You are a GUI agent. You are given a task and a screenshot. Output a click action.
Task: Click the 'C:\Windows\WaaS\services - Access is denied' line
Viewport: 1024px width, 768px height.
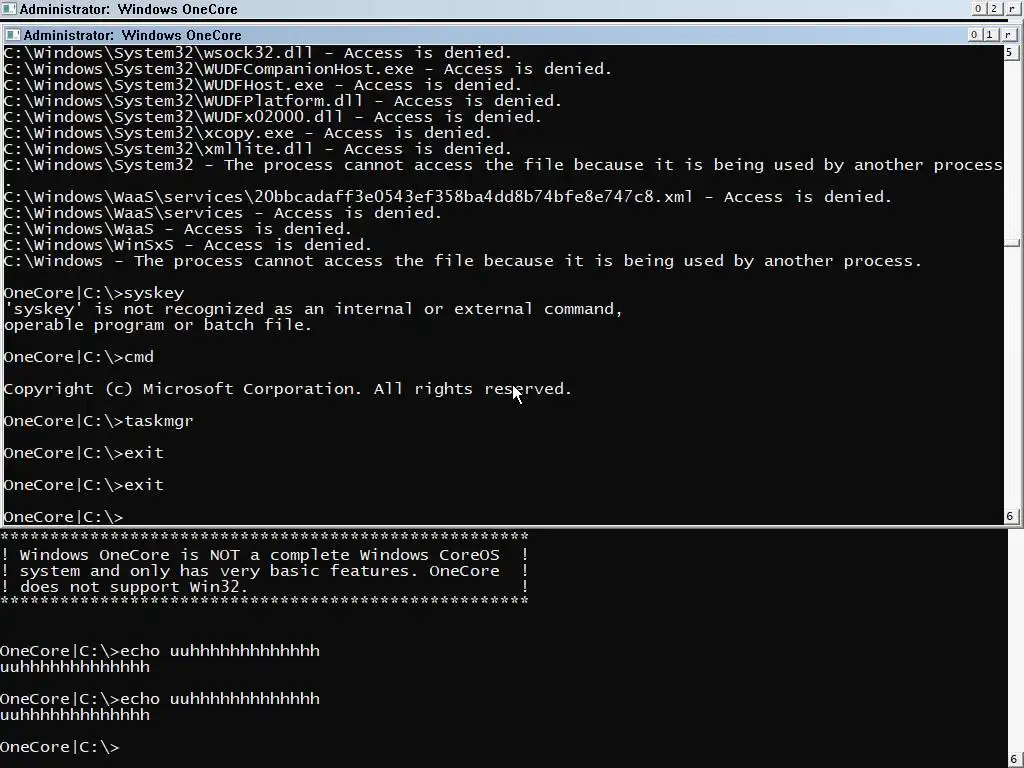(x=223, y=213)
